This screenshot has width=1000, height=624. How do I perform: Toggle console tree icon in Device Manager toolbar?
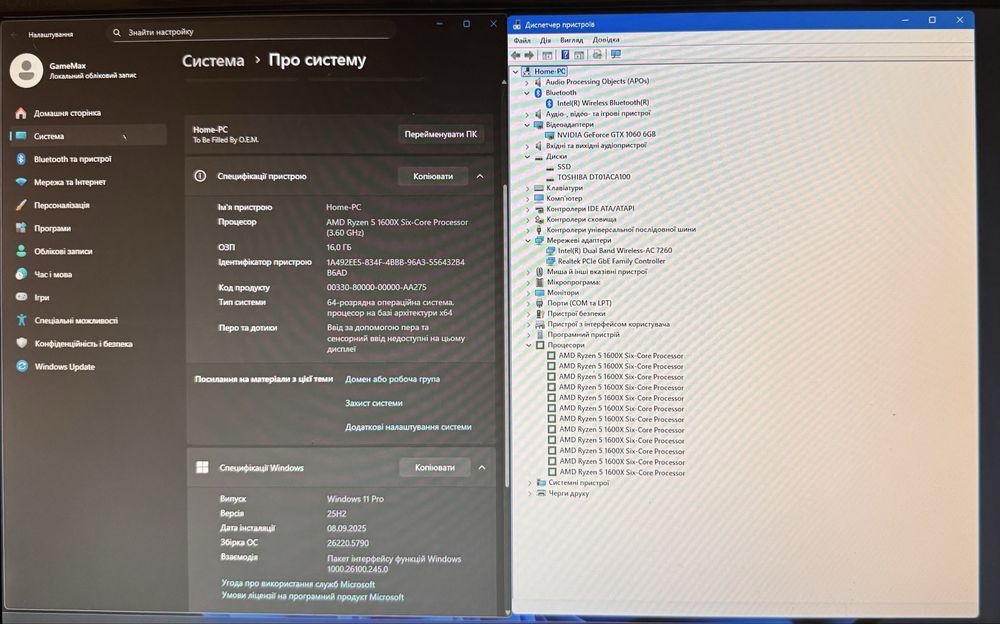[x=547, y=56]
